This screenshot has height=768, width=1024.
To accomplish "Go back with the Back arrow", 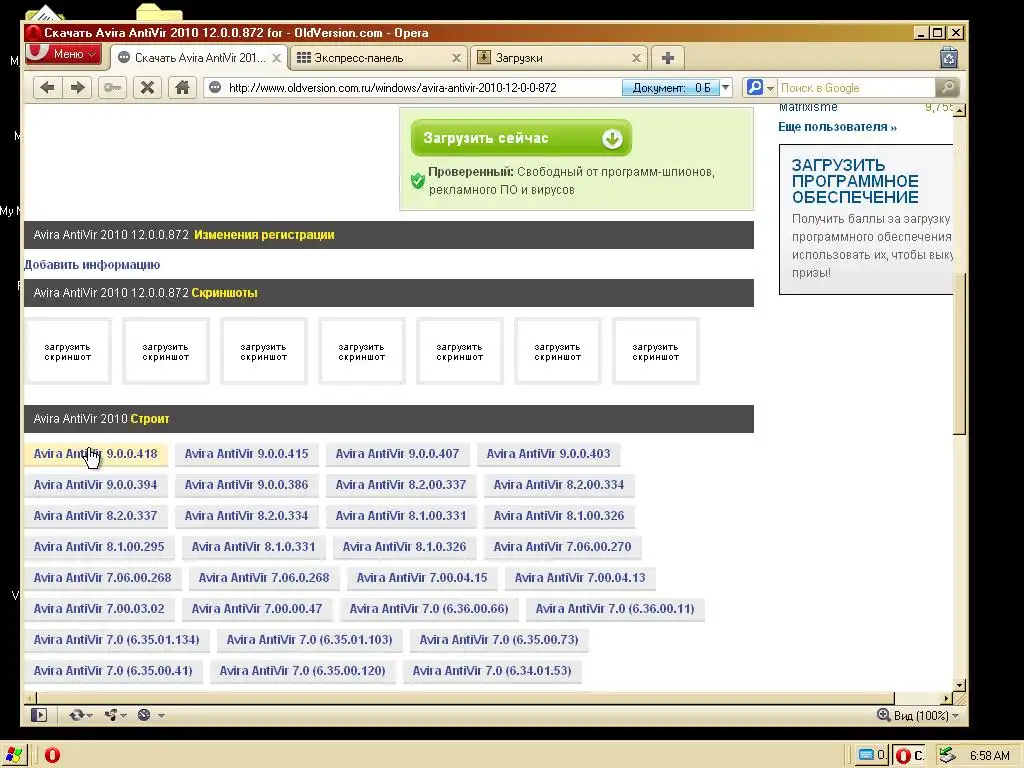I will click(47, 88).
